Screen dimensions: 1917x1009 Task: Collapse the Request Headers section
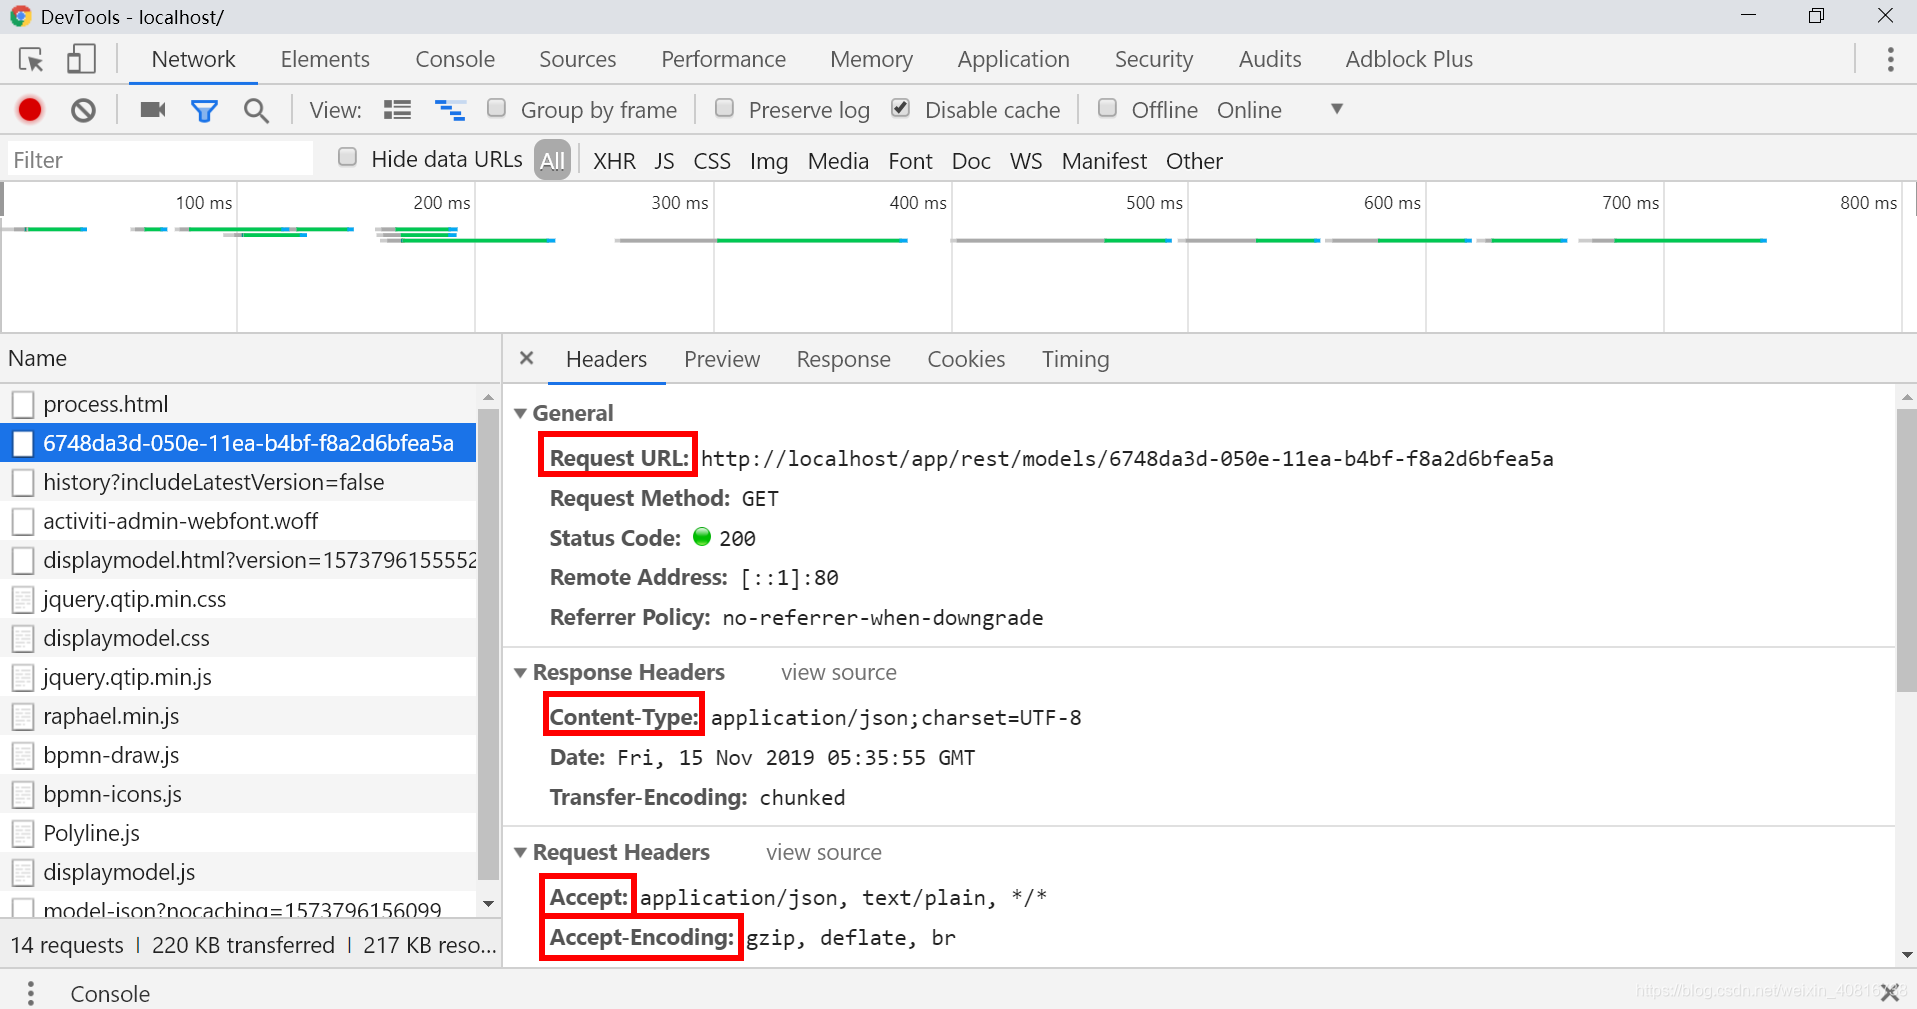click(521, 853)
